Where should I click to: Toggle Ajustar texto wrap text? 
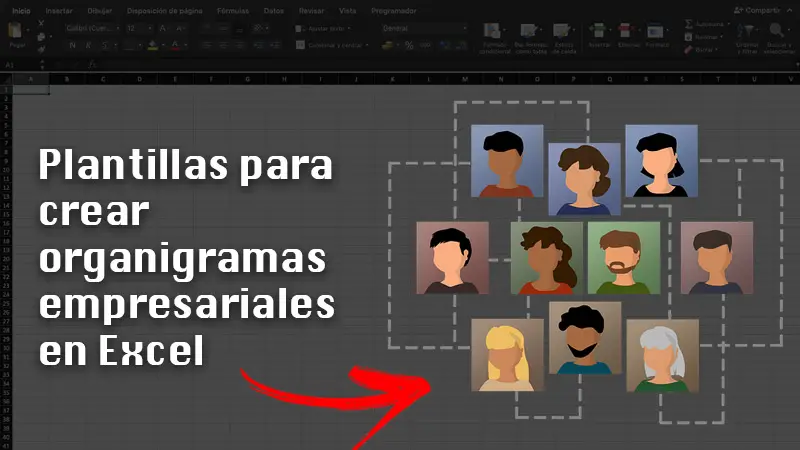(x=323, y=29)
